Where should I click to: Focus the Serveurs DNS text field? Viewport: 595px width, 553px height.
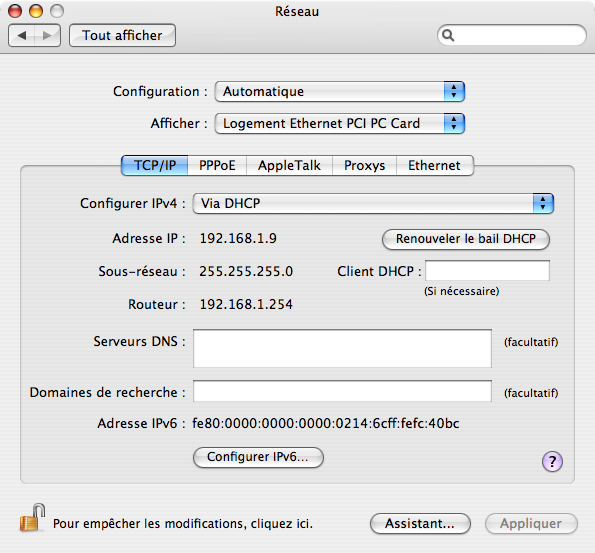point(342,348)
